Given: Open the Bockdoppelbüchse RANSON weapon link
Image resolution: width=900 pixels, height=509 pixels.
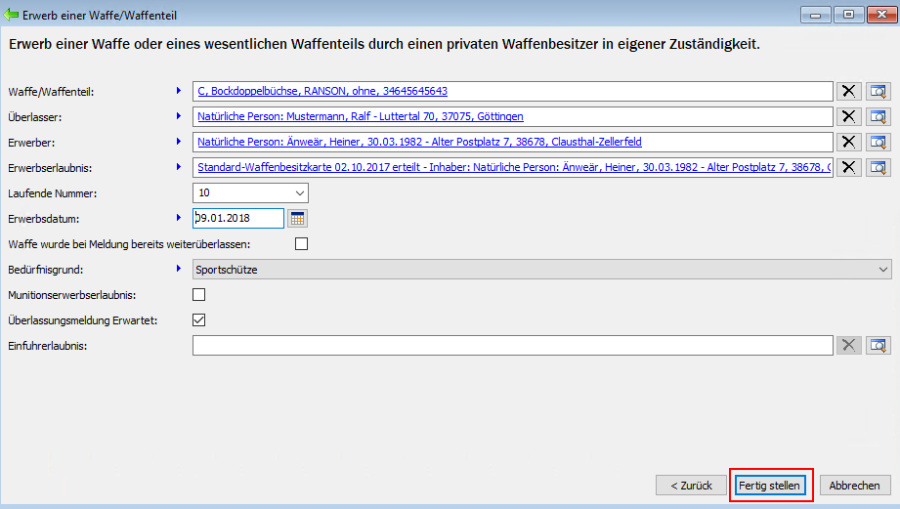Looking at the screenshot, I should (x=322, y=91).
